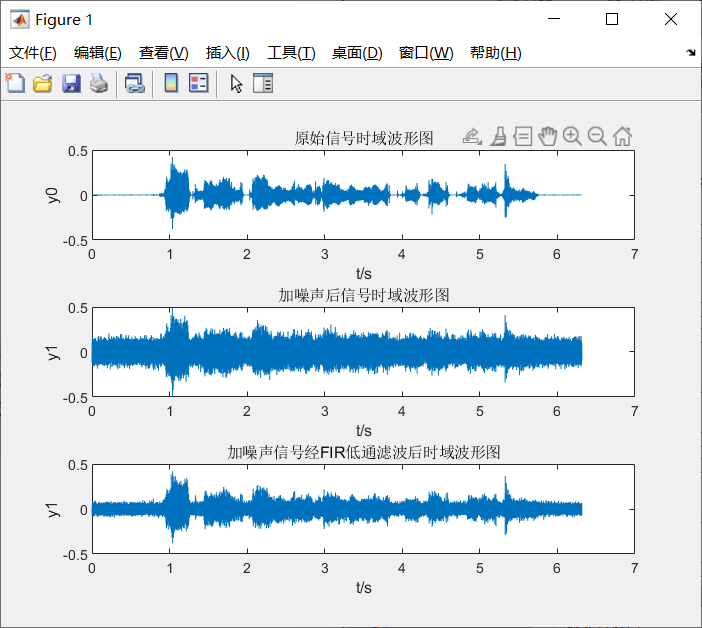Activate zoom in on the axes toolbar
This screenshot has height=628, width=702.
point(572,137)
